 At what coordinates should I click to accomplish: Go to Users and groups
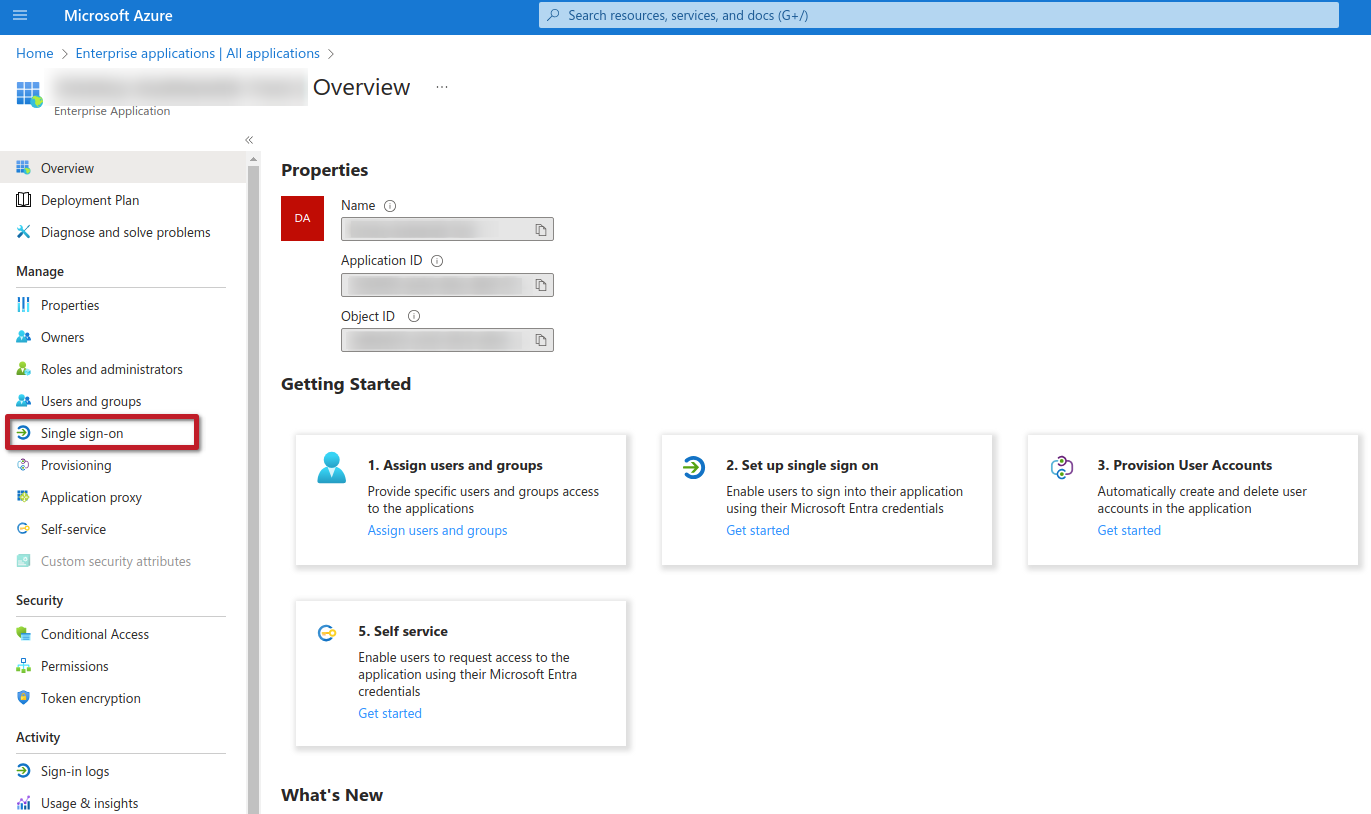click(x=91, y=401)
